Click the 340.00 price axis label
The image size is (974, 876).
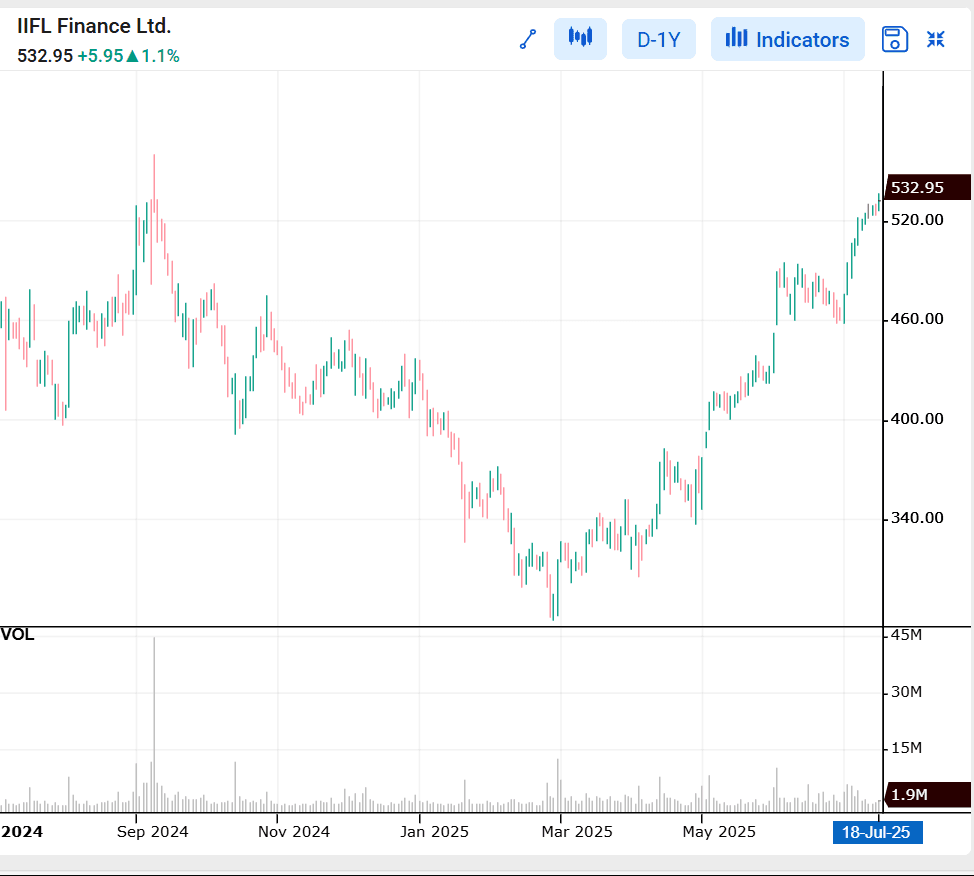click(x=917, y=518)
